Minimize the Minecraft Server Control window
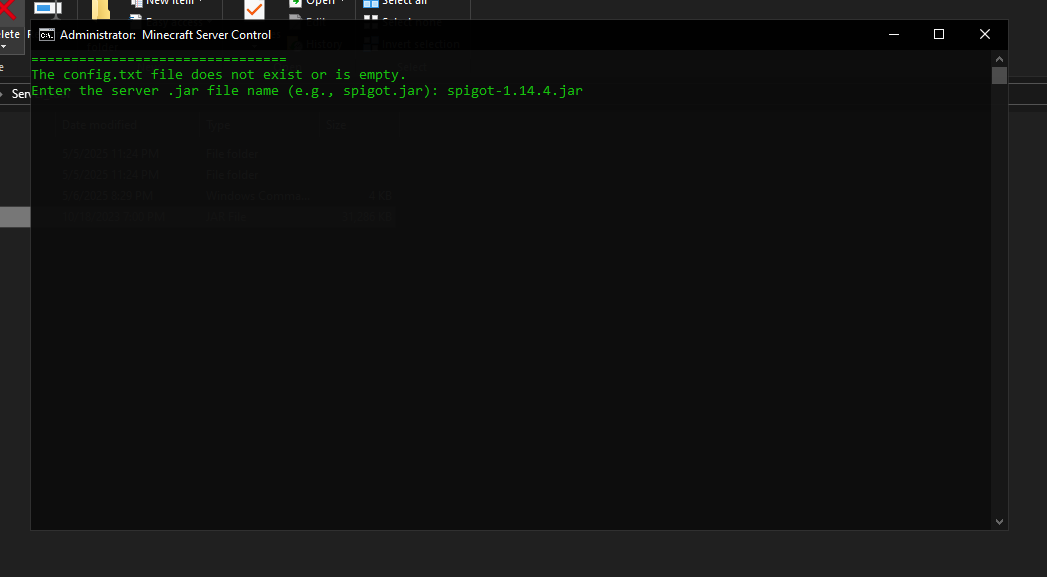Image resolution: width=1047 pixels, height=577 pixels. point(894,35)
